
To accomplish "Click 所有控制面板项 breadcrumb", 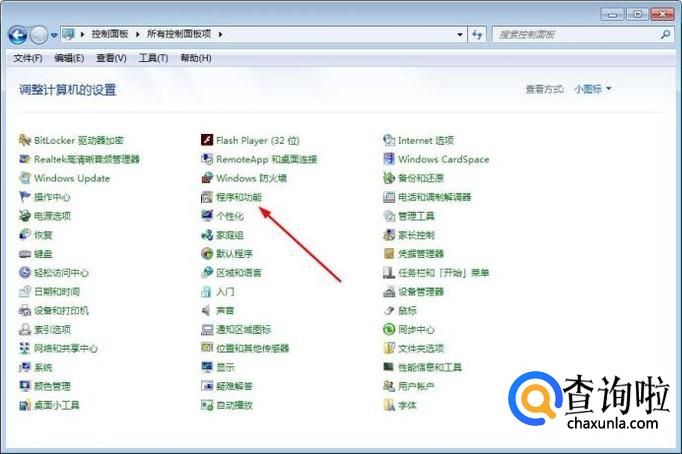I will tap(179, 34).
